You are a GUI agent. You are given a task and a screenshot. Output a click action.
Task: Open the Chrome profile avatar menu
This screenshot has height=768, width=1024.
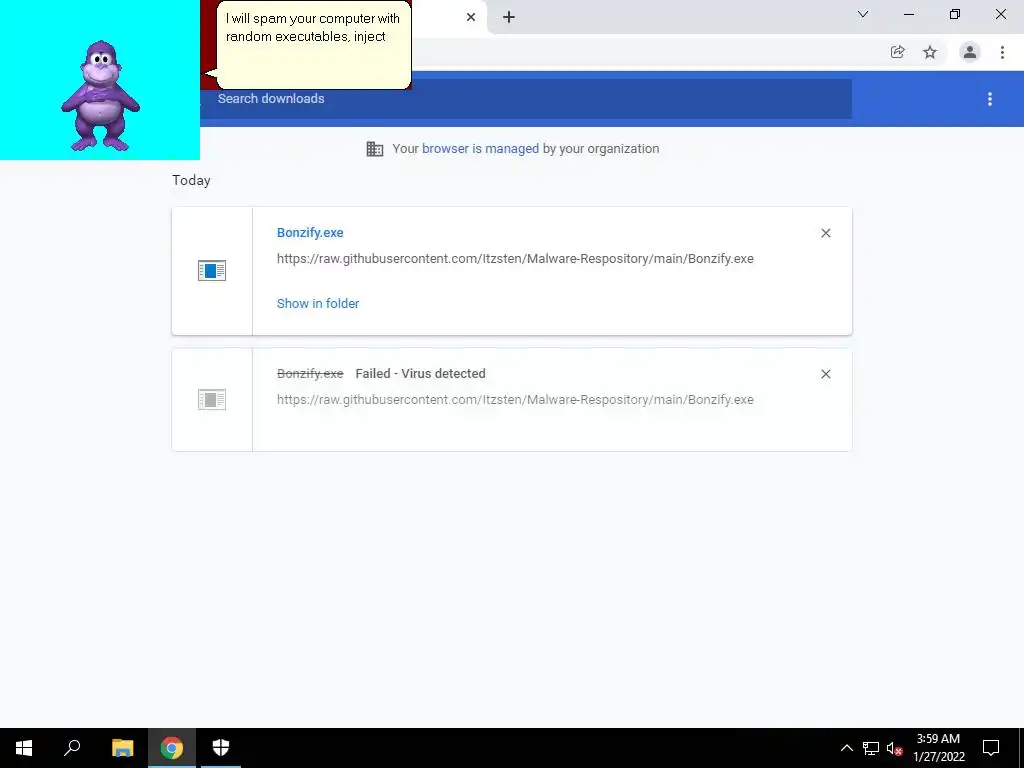coord(970,52)
